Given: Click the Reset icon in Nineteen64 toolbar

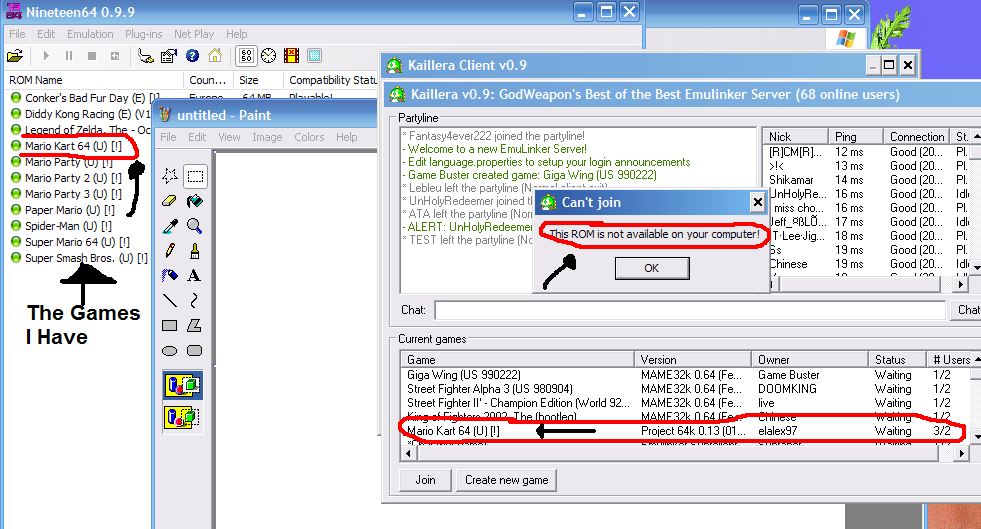Looking at the screenshot, I should [x=115, y=56].
